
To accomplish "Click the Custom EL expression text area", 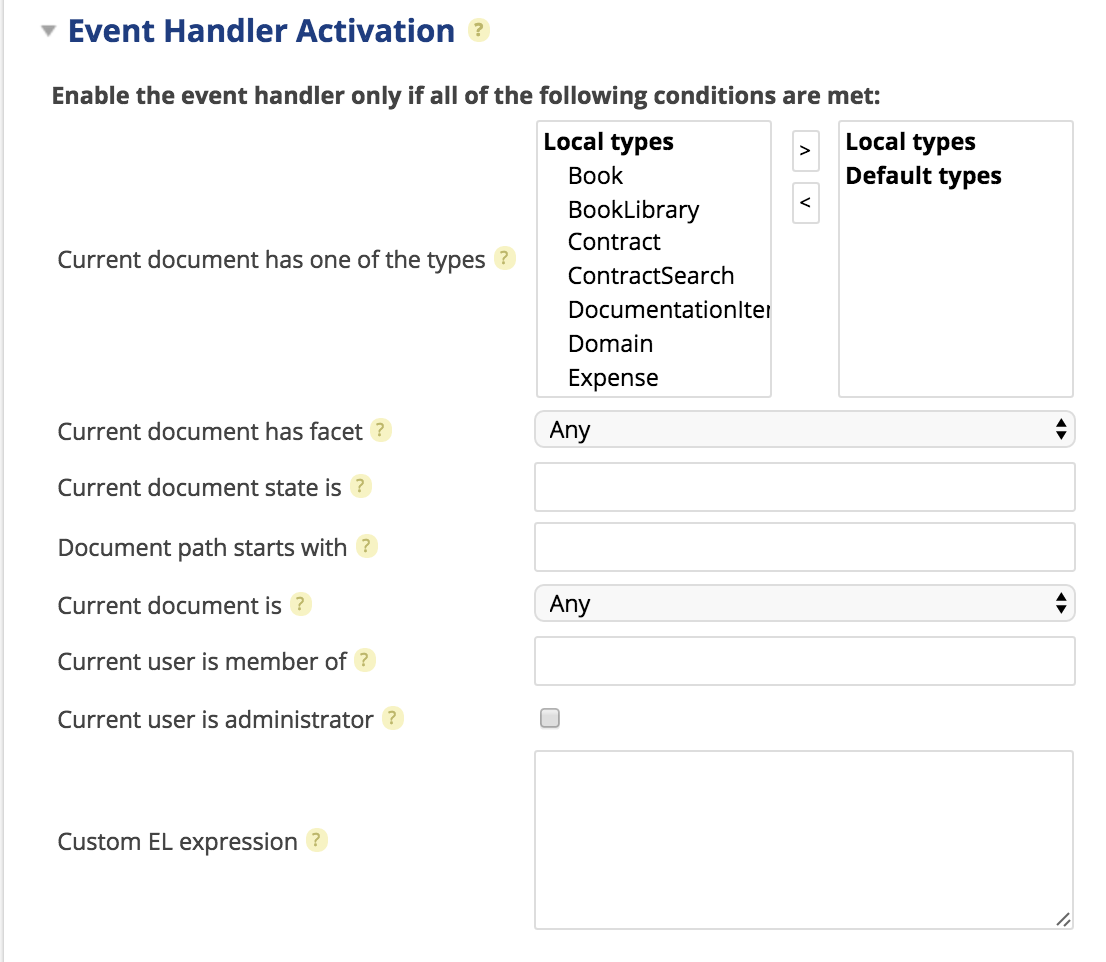I will pyautogui.click(x=804, y=838).
